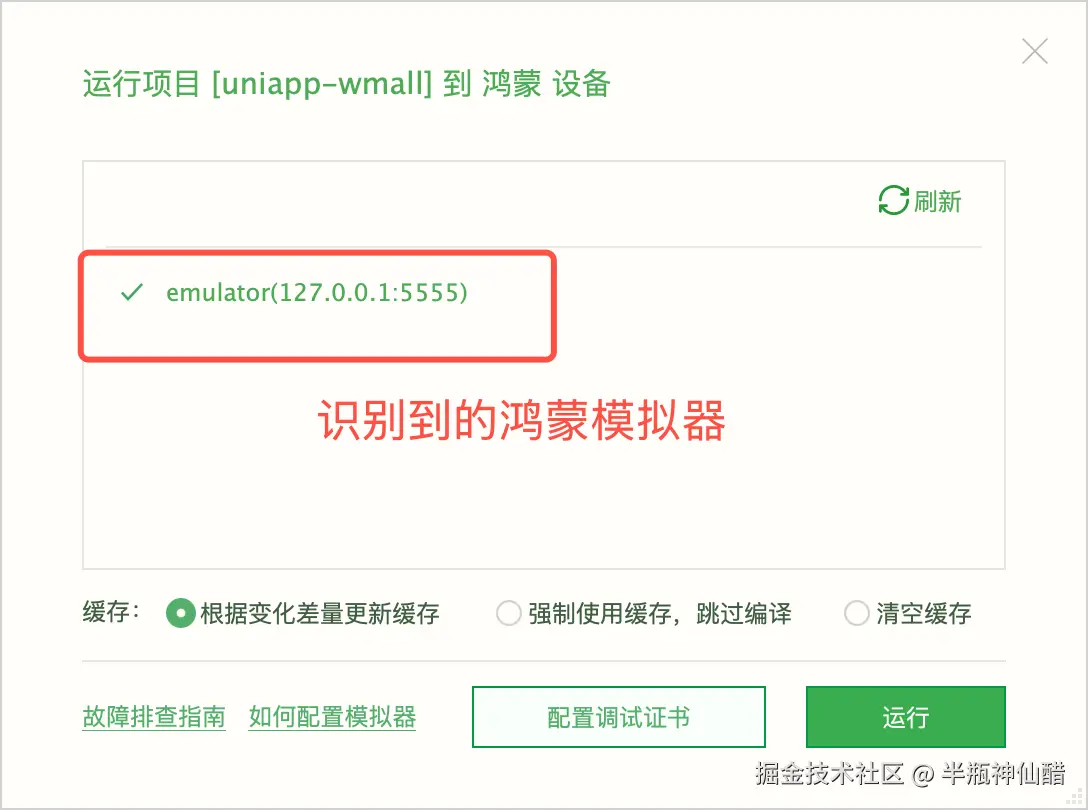The width and height of the screenshot is (1088, 810).
Task: Click the empty area of the device list
Action: coord(543,507)
